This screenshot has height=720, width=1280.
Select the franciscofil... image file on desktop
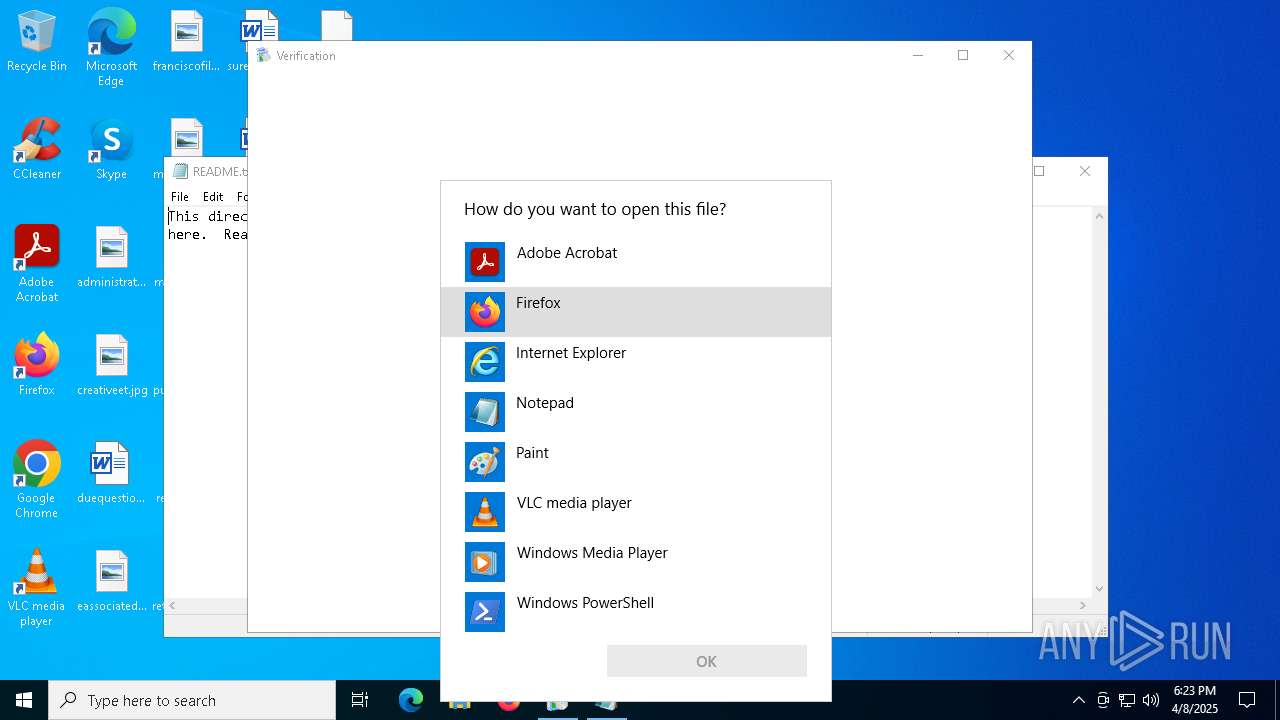(186, 42)
